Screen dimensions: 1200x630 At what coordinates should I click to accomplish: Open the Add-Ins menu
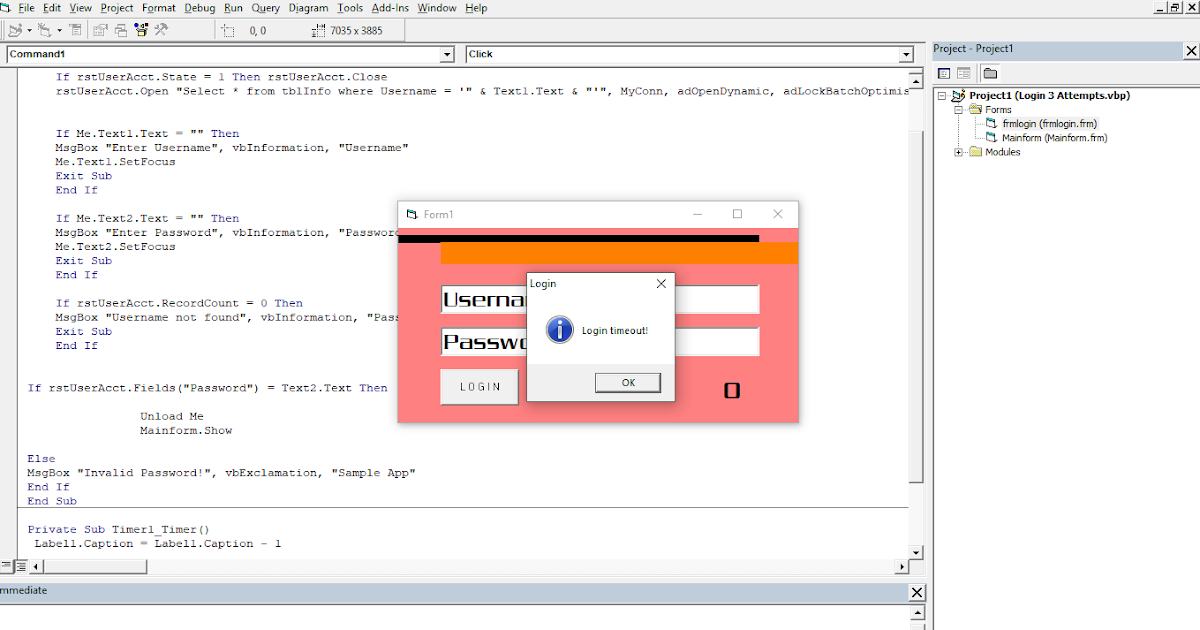(390, 8)
